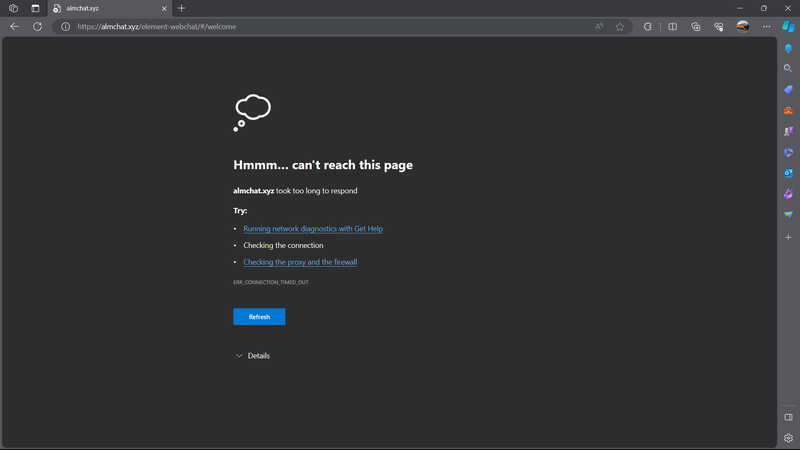Open the sidebar Shopping tag icon

pos(788,90)
